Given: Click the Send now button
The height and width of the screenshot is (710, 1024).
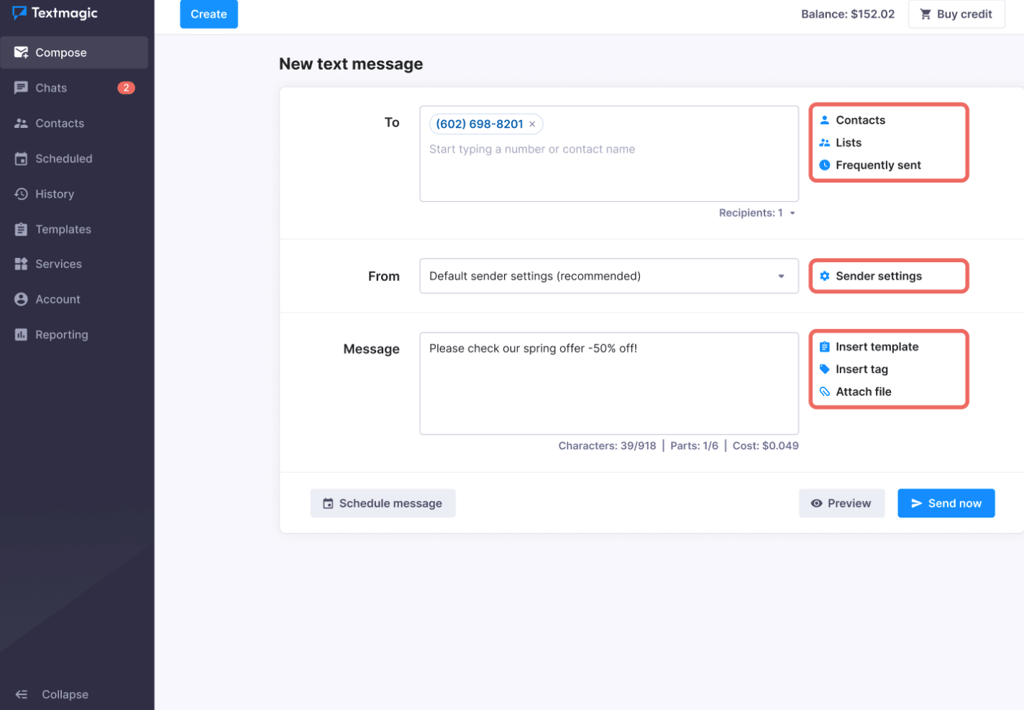Looking at the screenshot, I should point(946,504).
